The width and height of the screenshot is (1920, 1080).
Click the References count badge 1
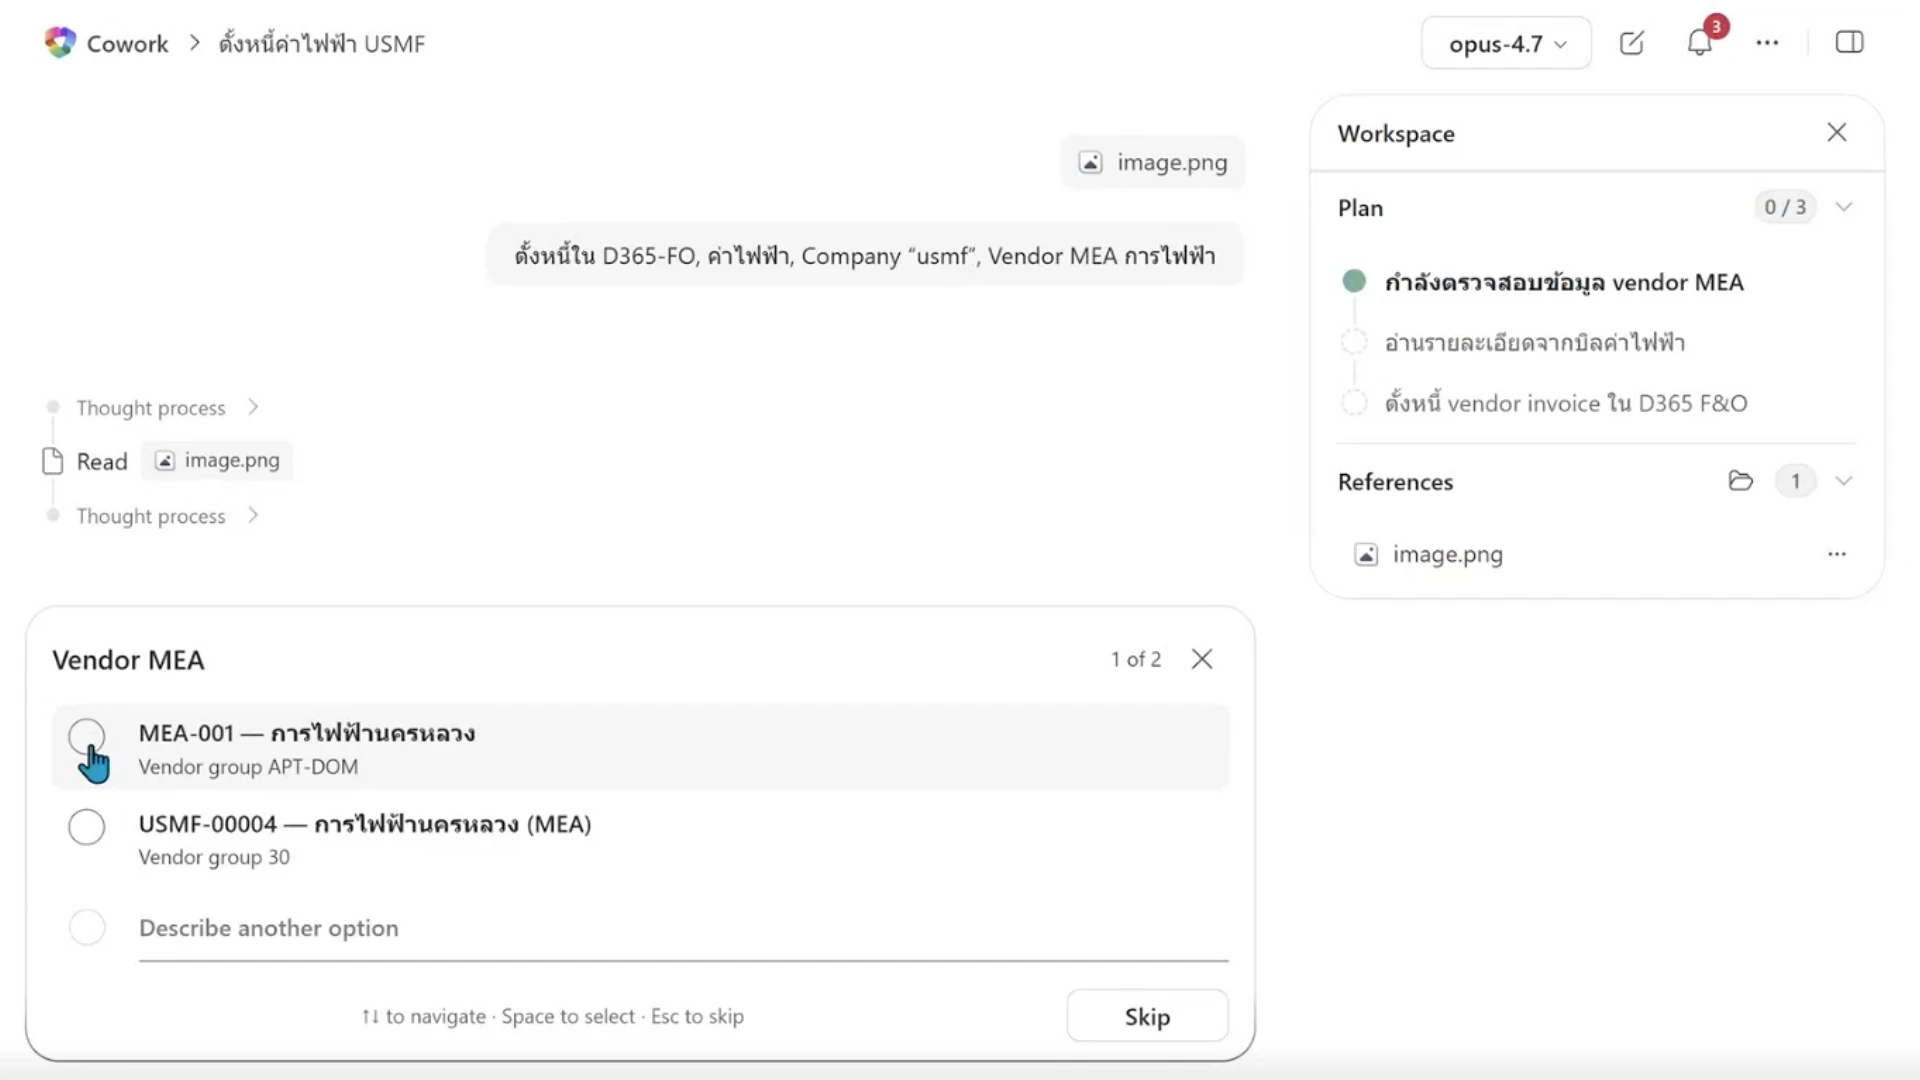click(x=1796, y=481)
